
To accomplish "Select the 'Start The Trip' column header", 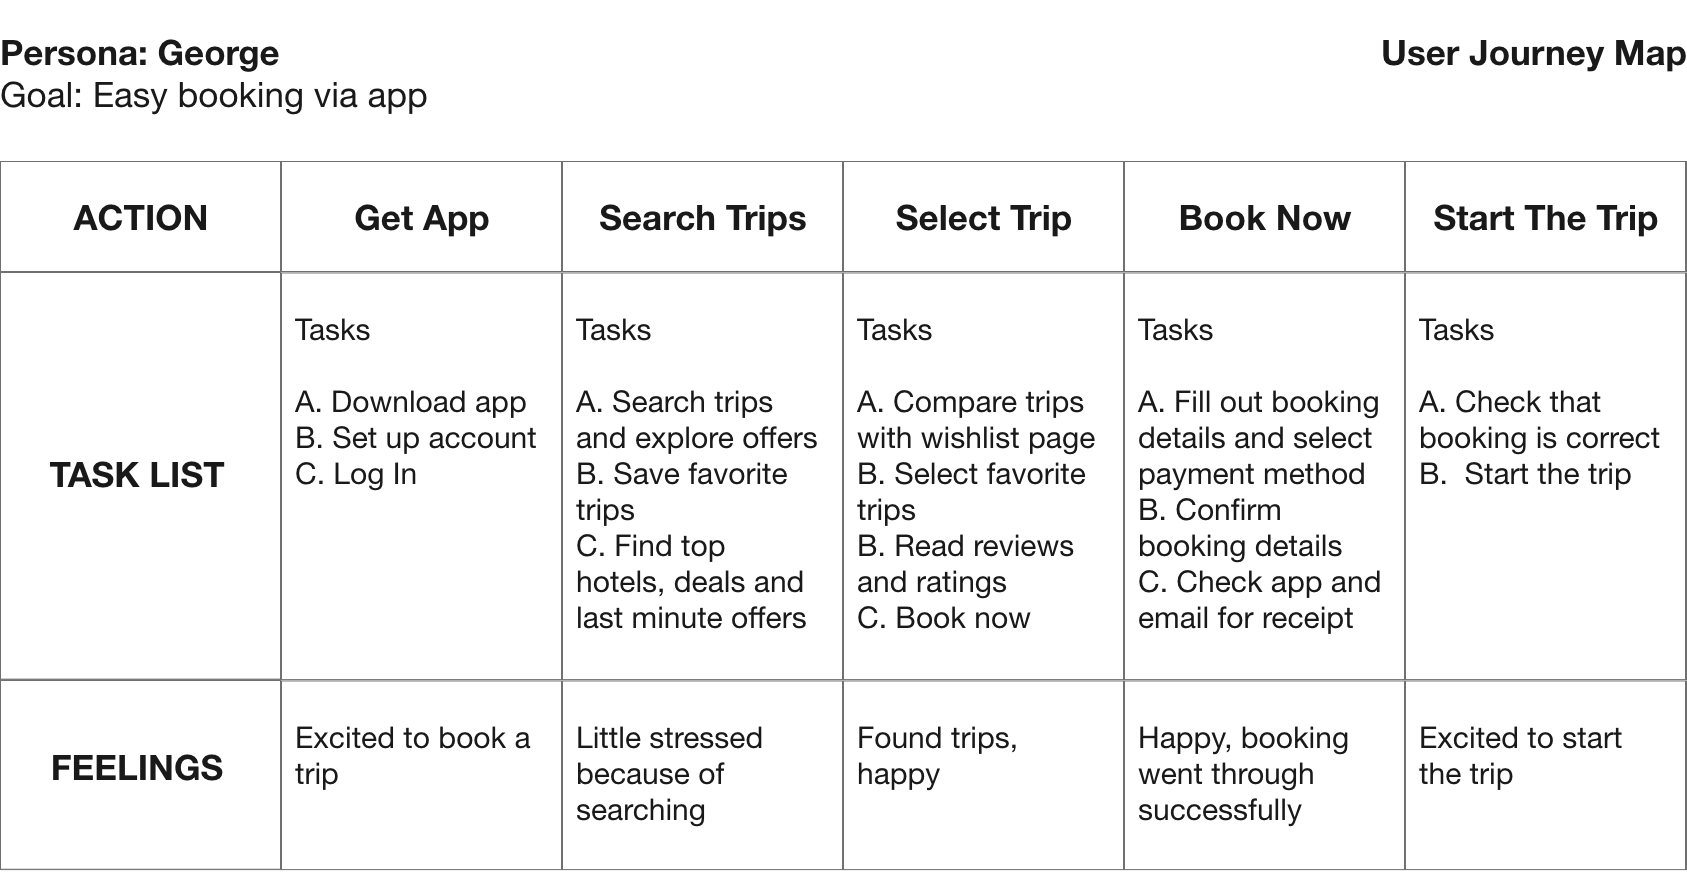I will [x=1545, y=218].
